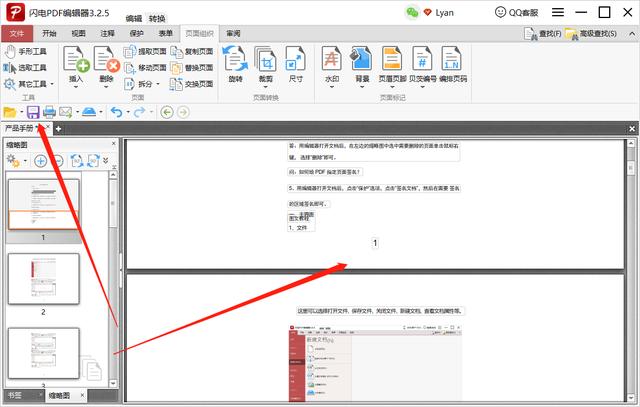Select the 产品手册 document tab
This screenshot has height=407, width=640.
[x=19, y=129]
